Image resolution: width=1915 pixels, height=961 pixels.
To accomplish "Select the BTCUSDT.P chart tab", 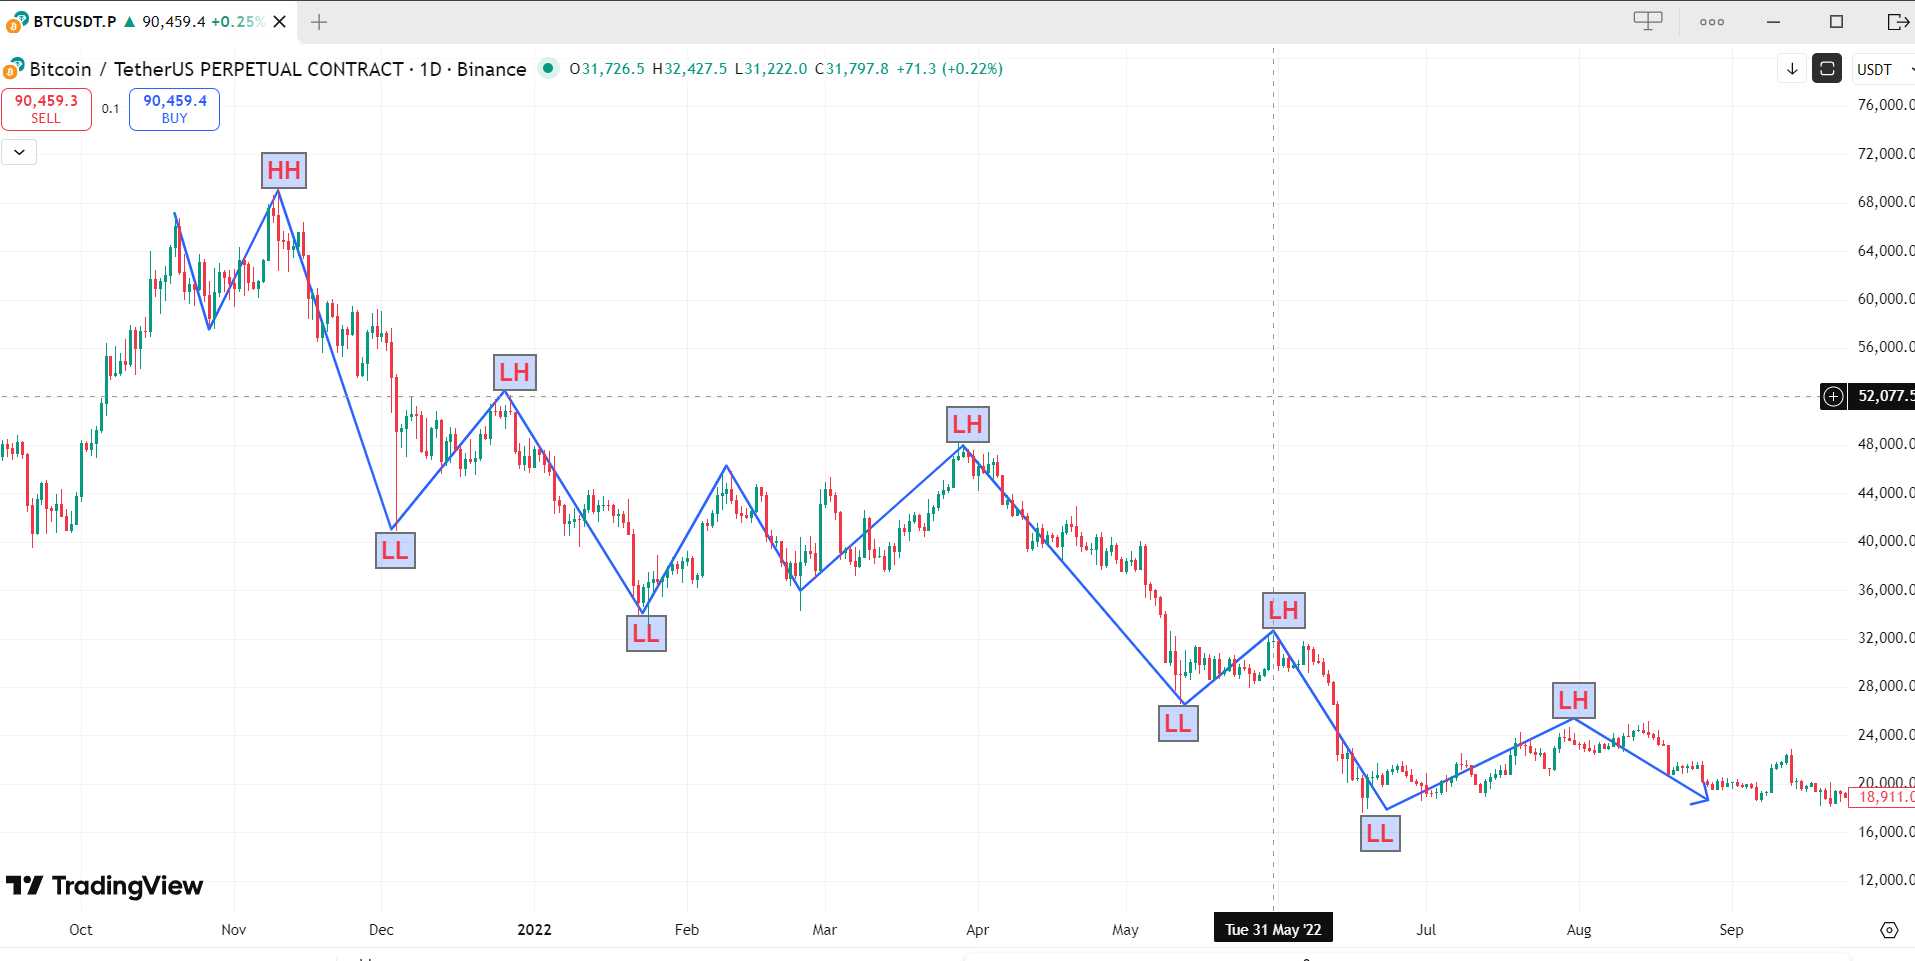I will point(75,21).
